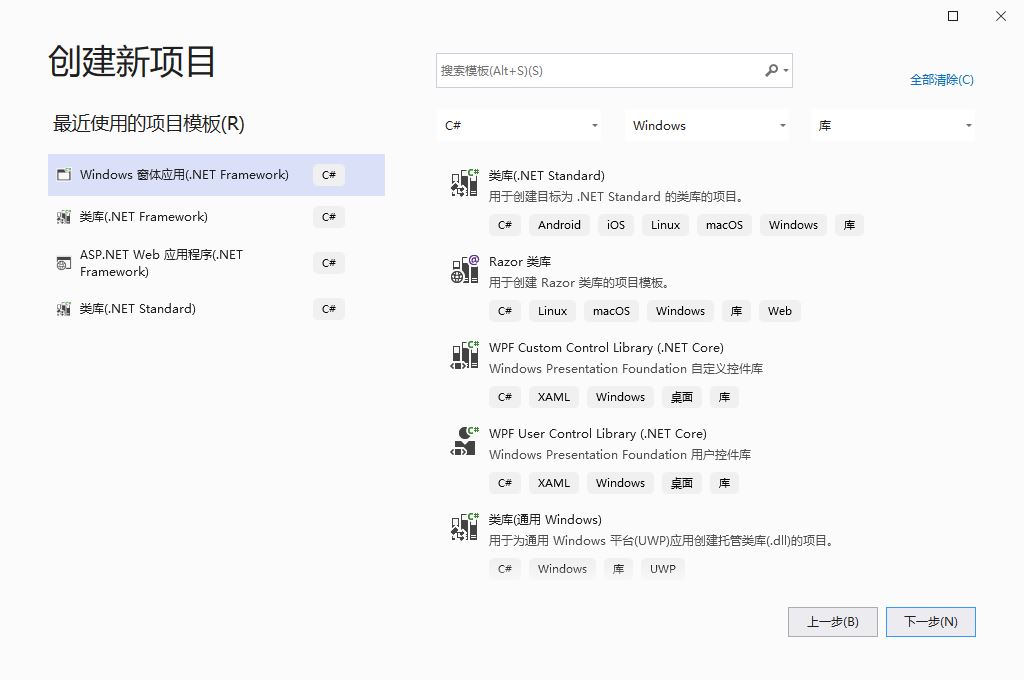1024x680 pixels.
Task: Click the Windows 窗体应用 recent template icon
Action: [63, 174]
